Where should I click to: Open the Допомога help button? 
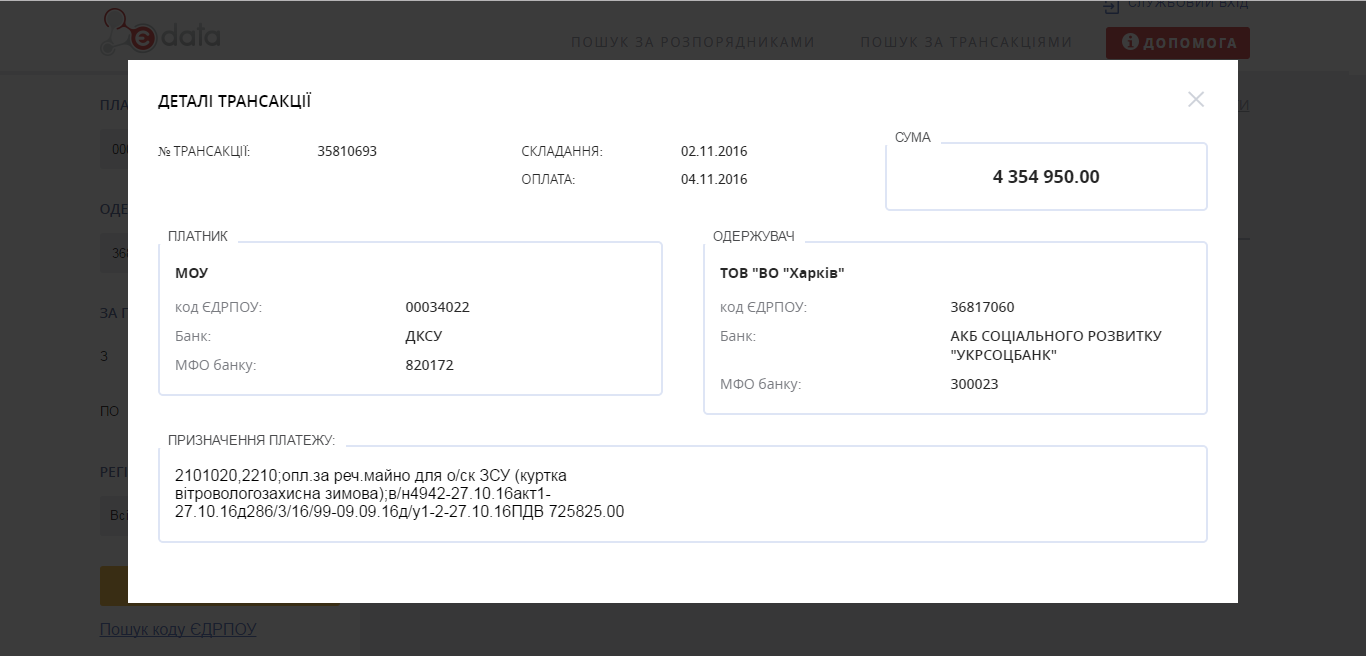pos(1177,43)
